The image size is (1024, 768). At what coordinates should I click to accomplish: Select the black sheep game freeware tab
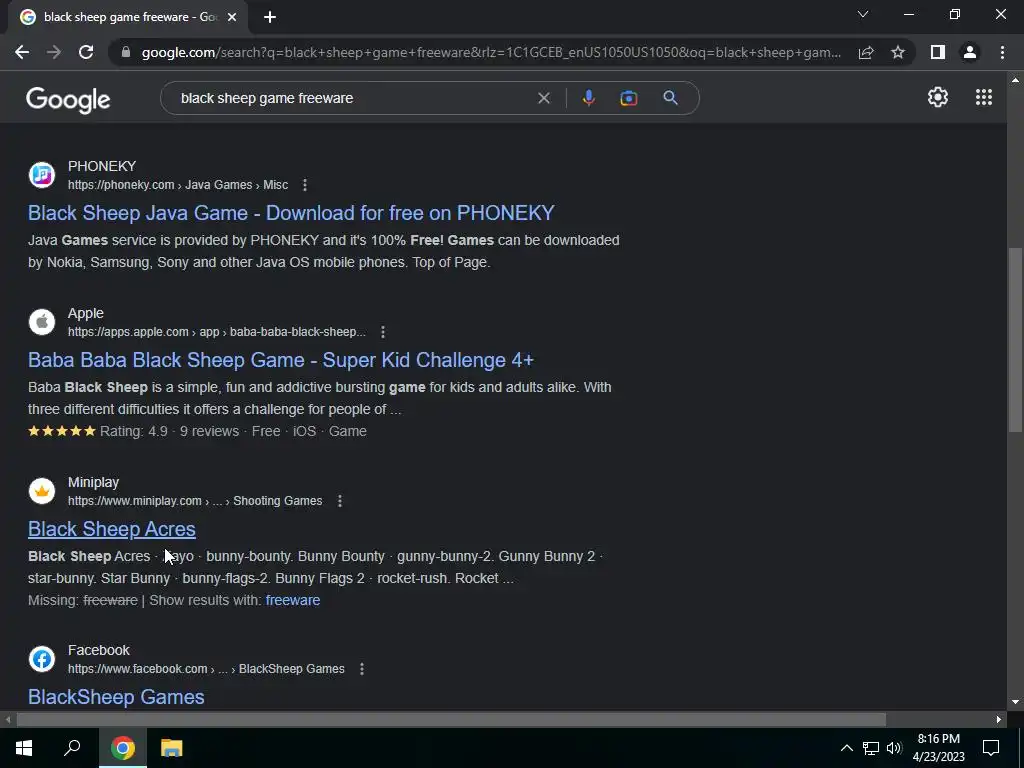(128, 17)
